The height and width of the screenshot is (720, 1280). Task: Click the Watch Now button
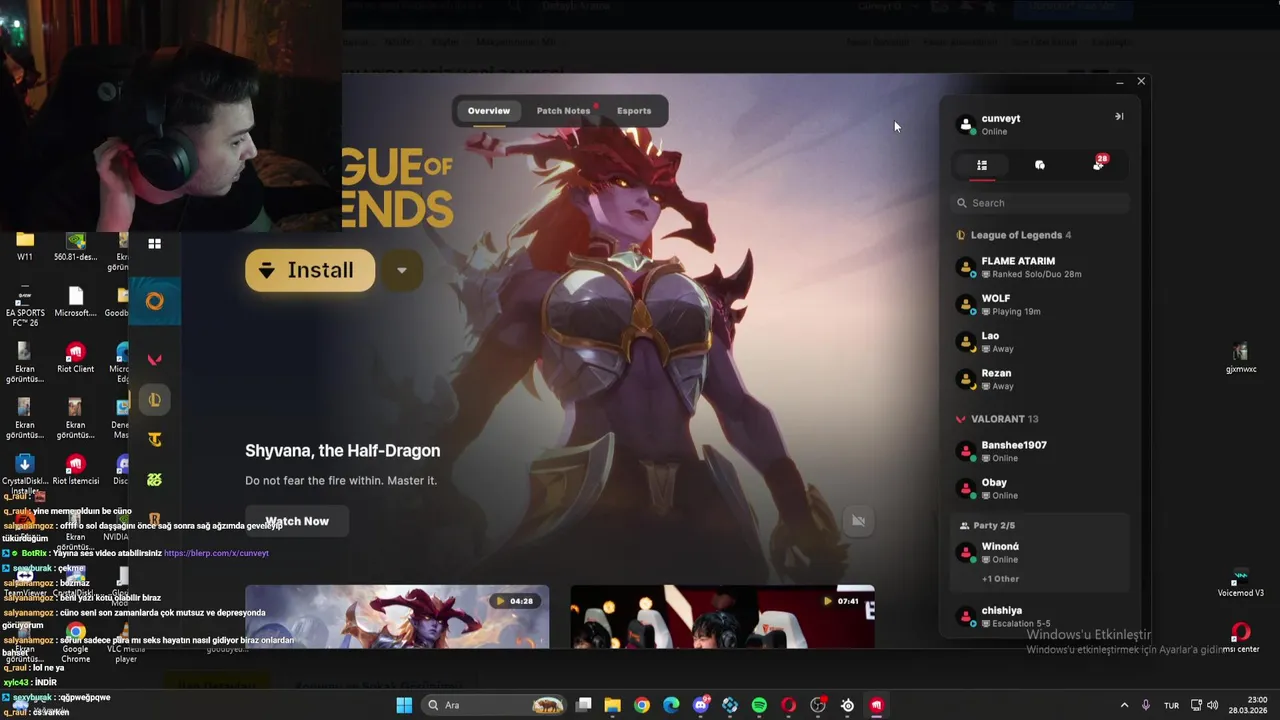(297, 521)
